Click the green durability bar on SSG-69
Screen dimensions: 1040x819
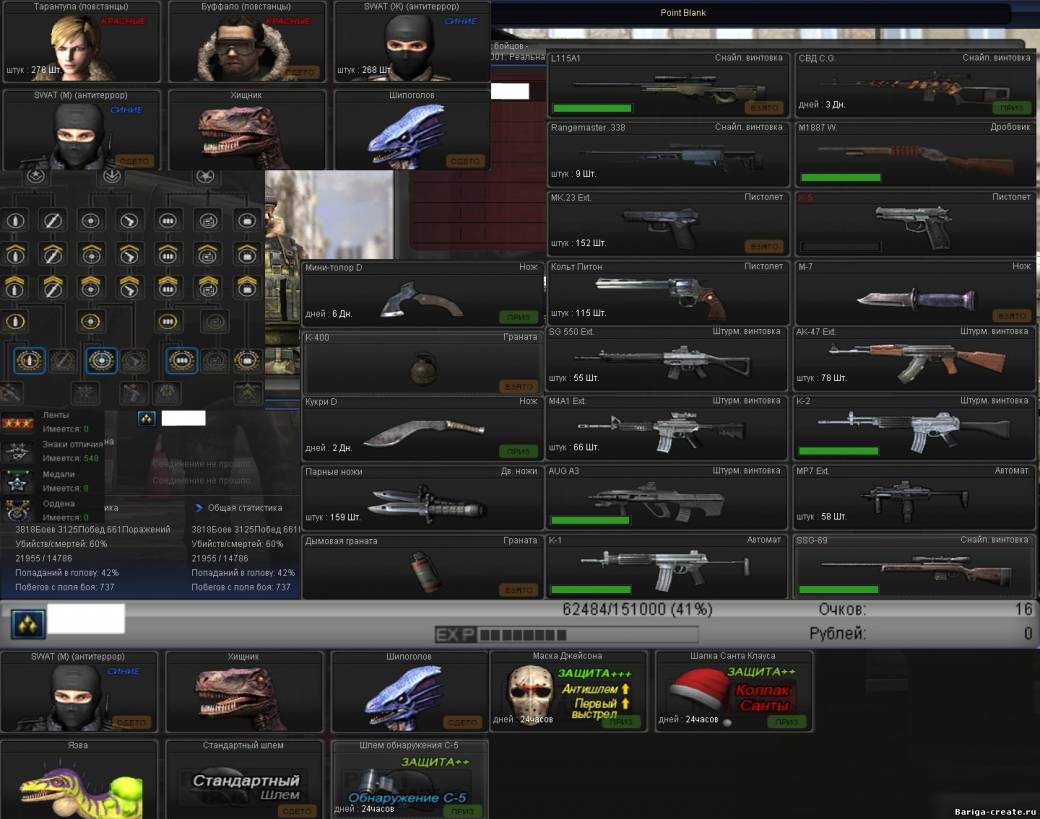[838, 589]
